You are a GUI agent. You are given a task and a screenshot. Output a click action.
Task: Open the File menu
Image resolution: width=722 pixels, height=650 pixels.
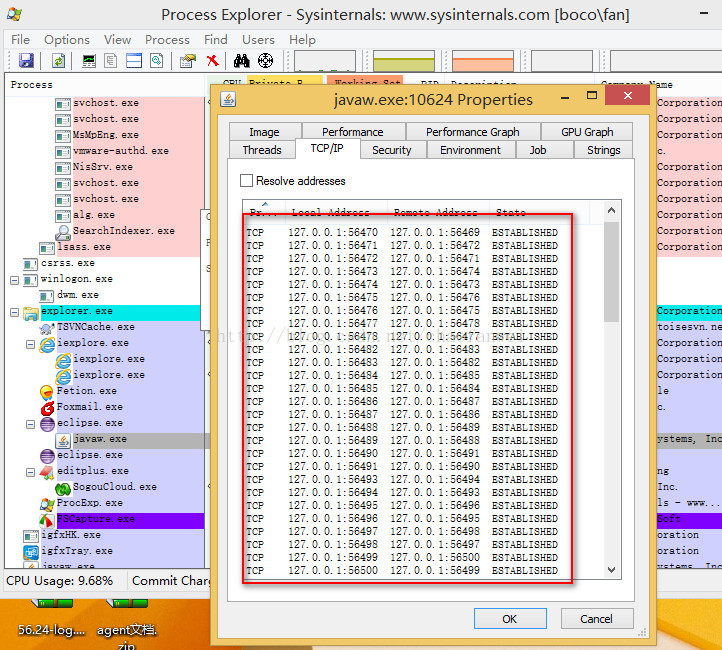click(20, 40)
